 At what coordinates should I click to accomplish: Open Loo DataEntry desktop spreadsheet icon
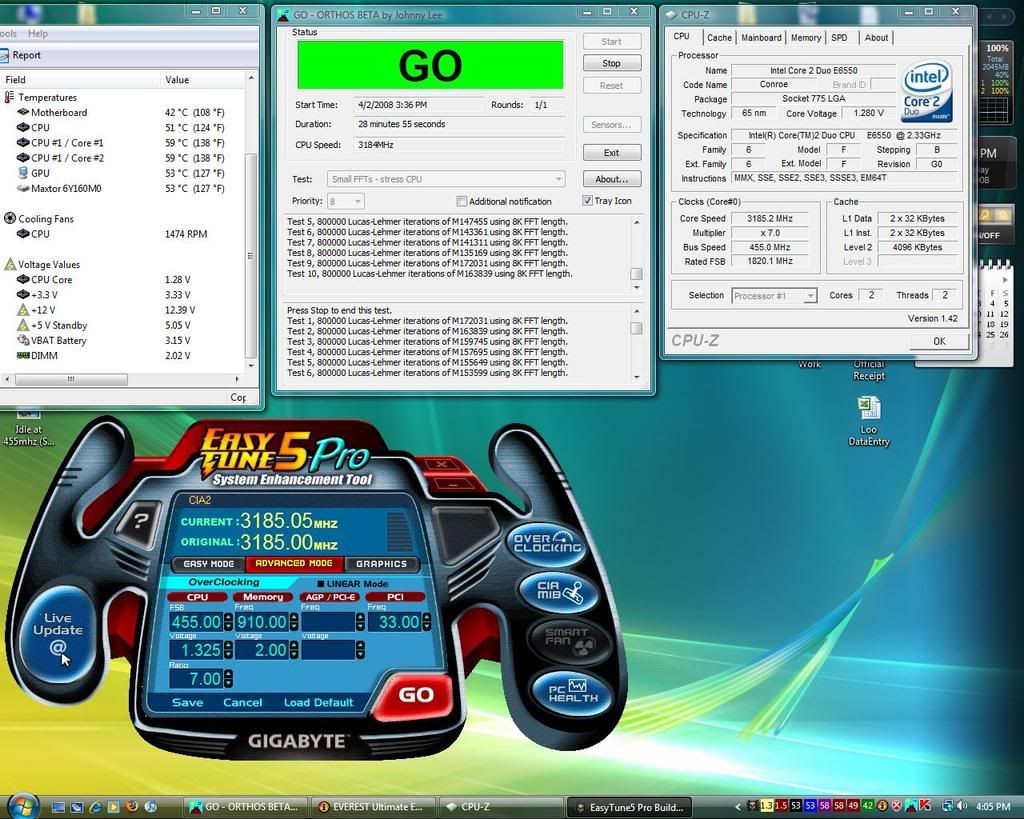coord(868,408)
